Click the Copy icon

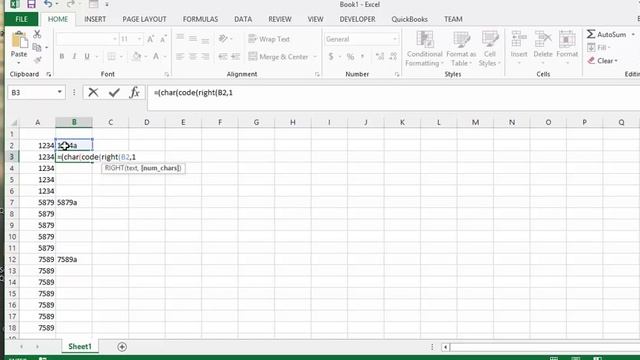click(37, 47)
